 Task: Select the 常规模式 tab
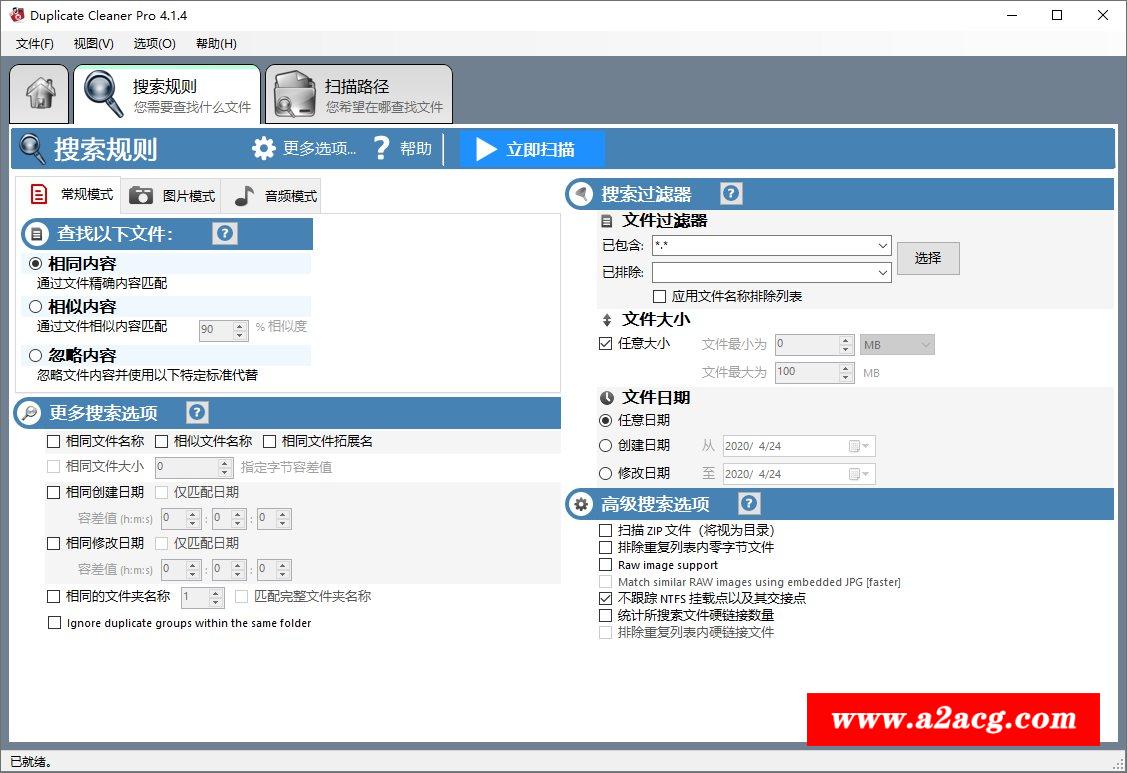(68, 194)
